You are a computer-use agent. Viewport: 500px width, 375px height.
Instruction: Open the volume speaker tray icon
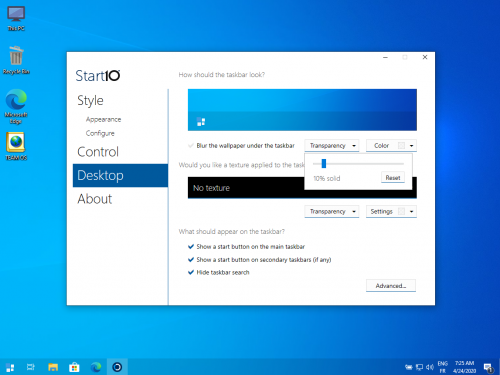tap(430, 367)
